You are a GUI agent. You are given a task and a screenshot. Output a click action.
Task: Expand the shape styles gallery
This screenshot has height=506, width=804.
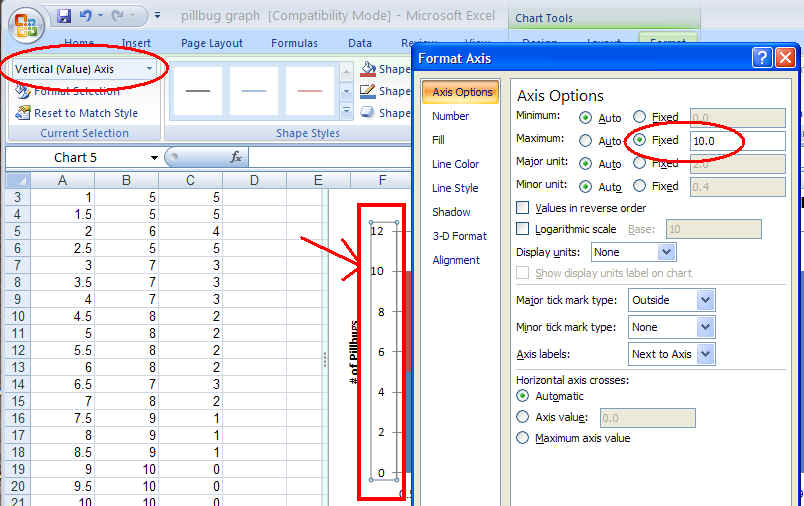pos(347,110)
